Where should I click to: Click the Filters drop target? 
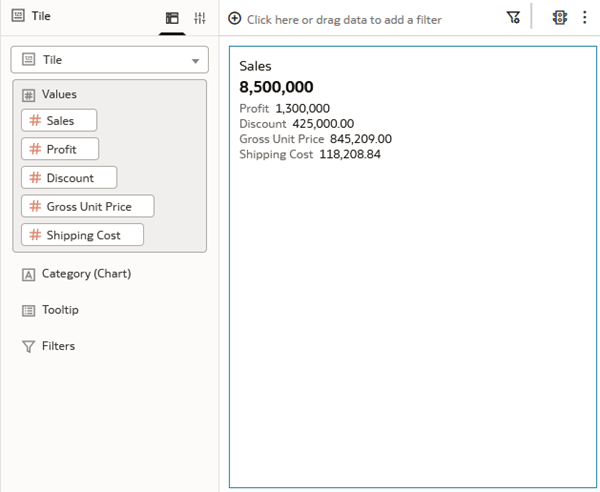(58, 346)
